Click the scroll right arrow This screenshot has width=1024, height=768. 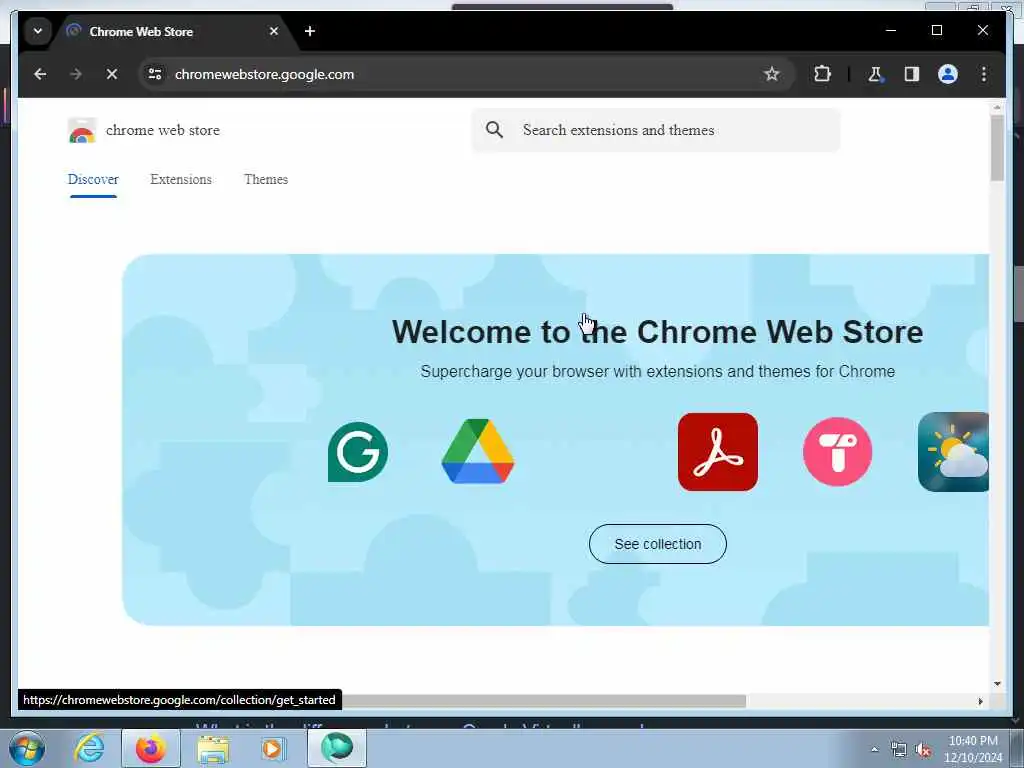pos(980,701)
